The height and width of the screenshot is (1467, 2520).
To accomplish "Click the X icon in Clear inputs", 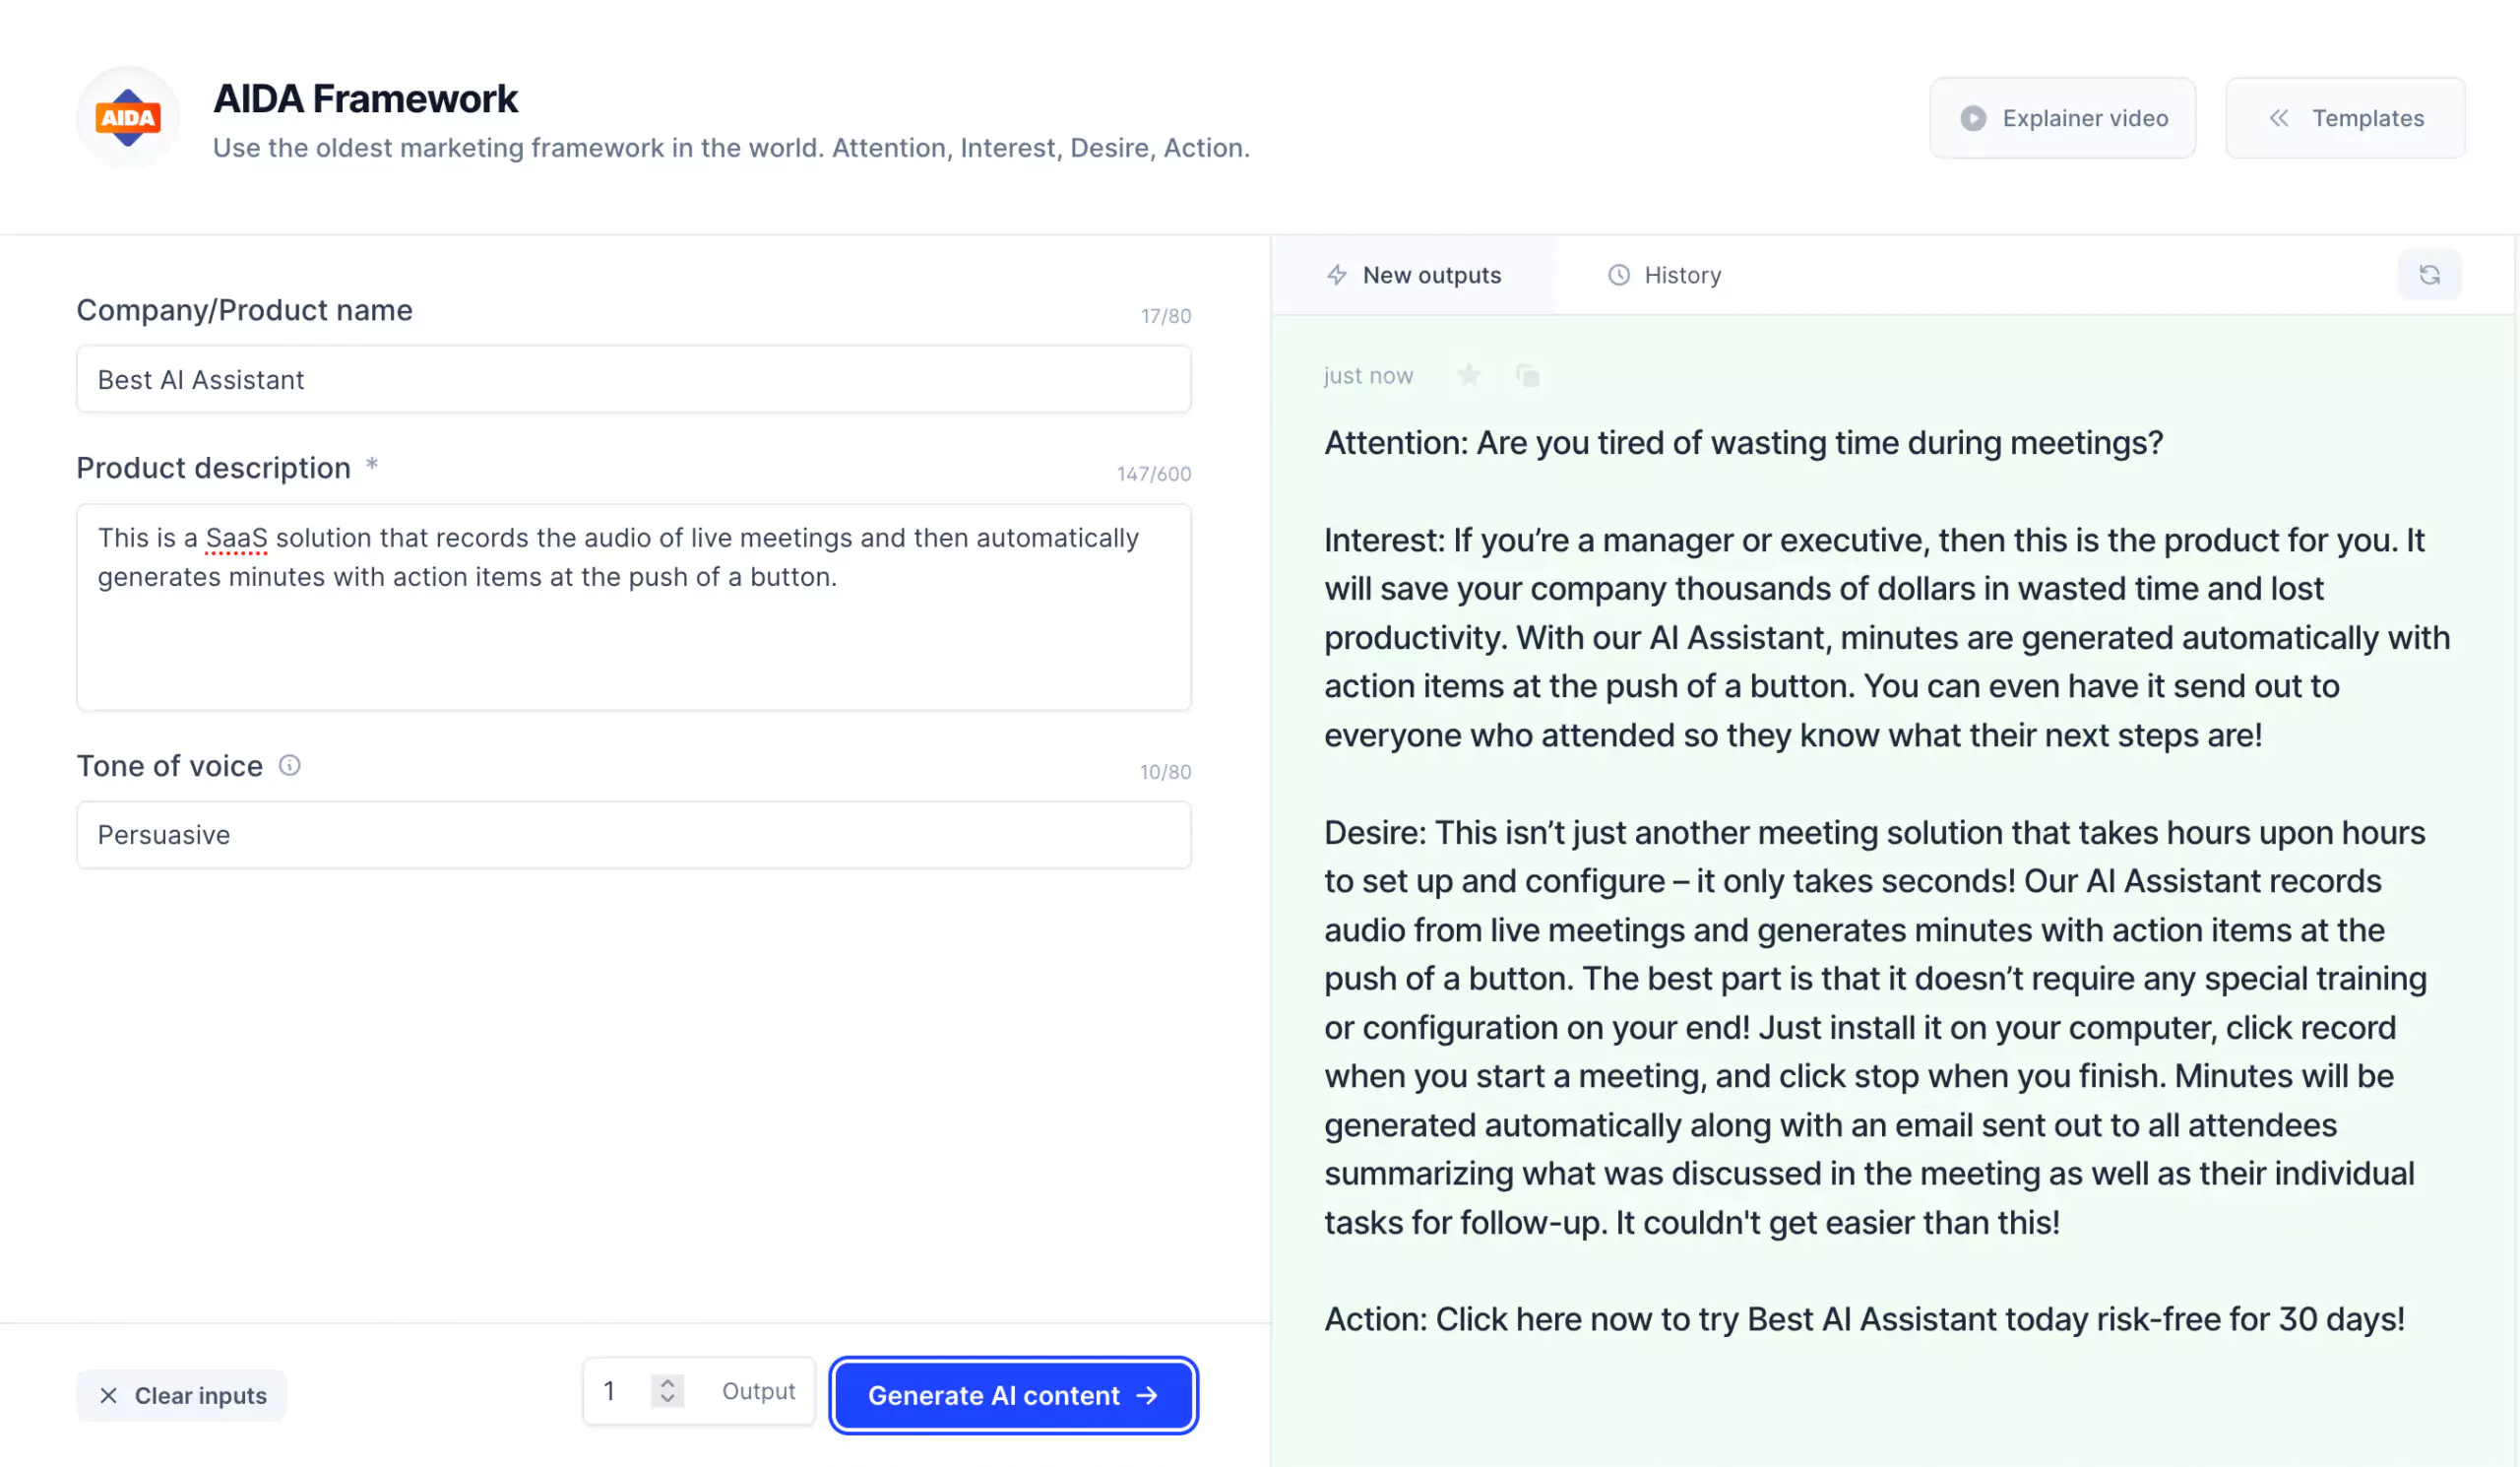I will click(109, 1395).
